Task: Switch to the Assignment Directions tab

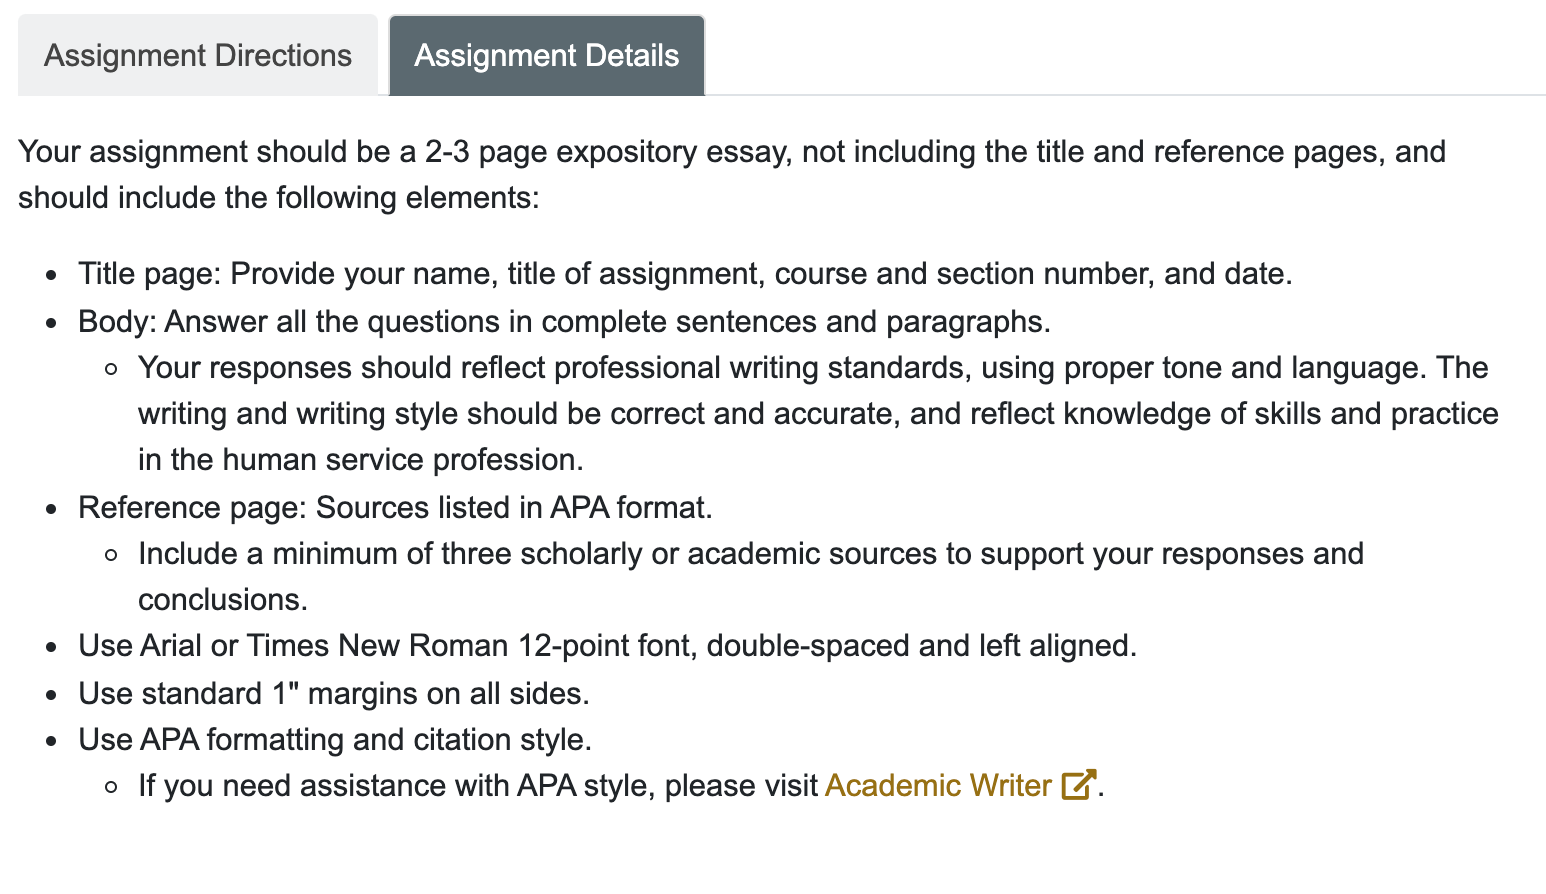Action: (198, 55)
